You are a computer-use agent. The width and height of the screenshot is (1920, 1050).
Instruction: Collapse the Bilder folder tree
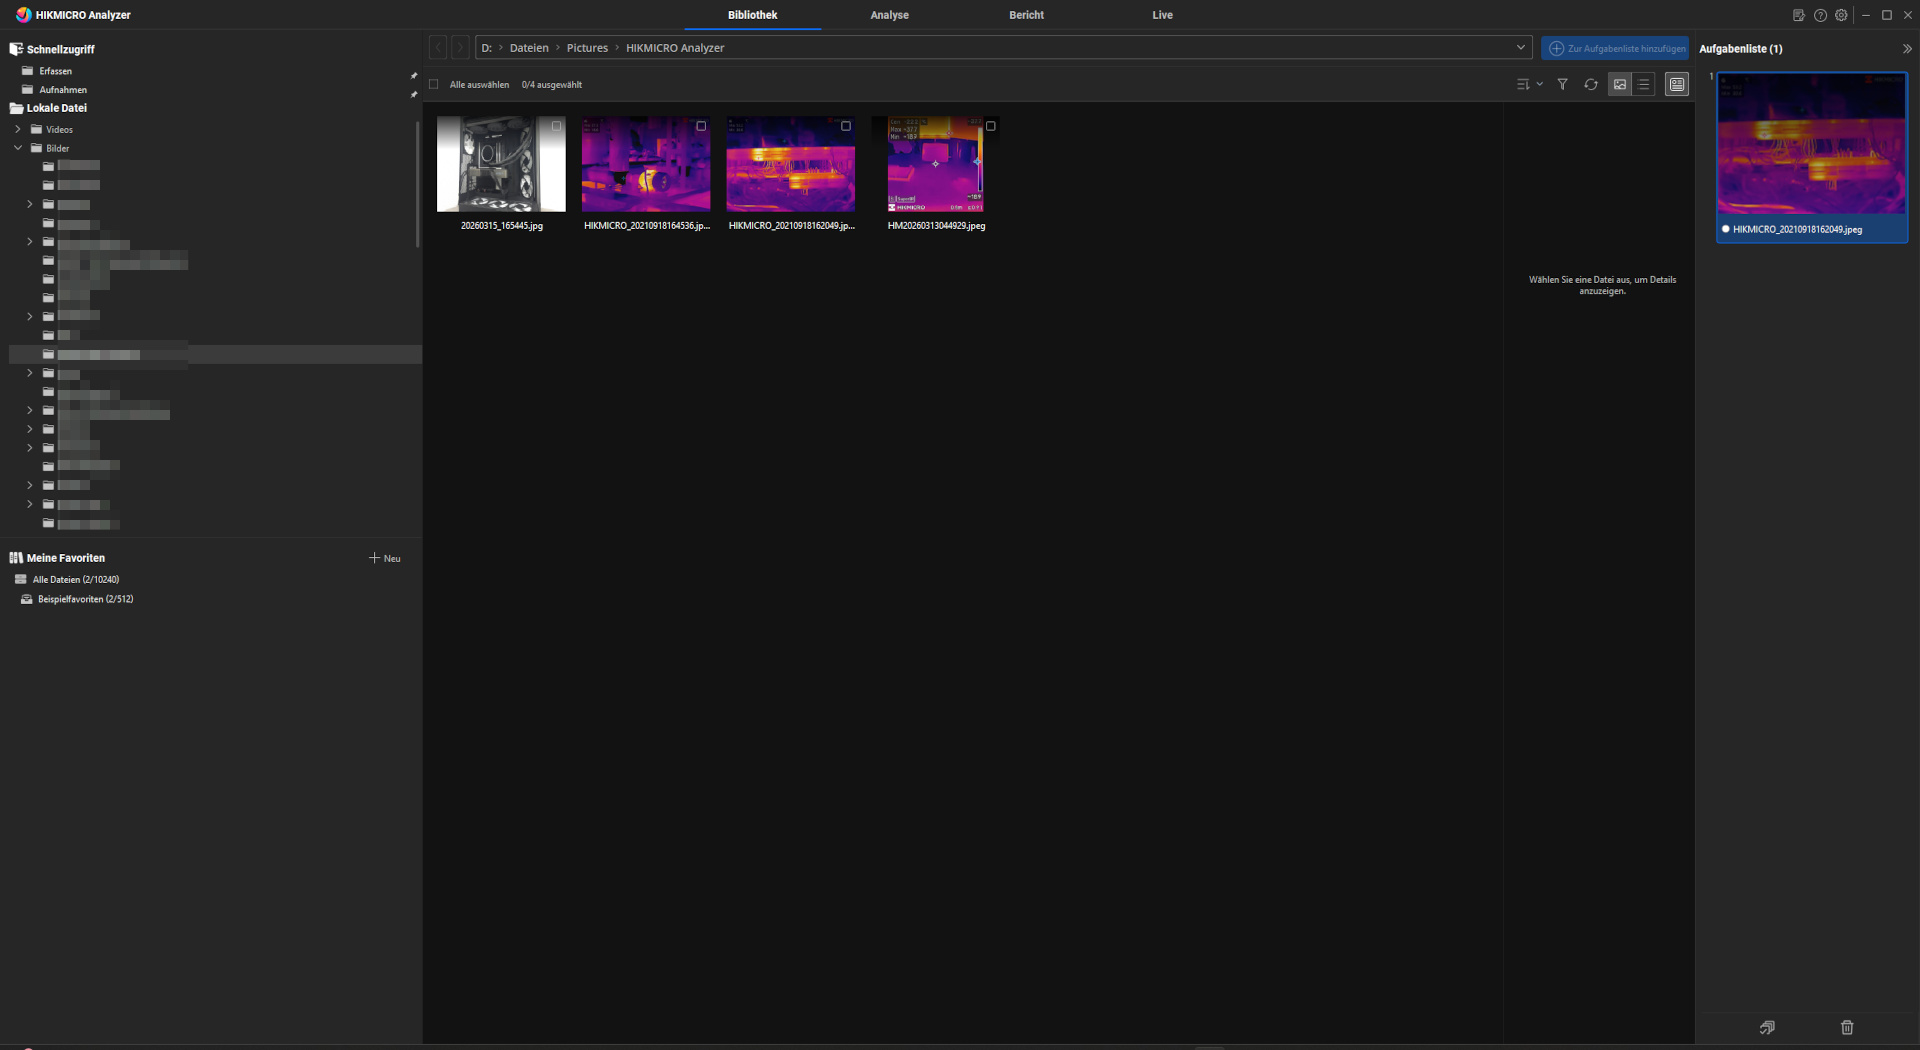click(x=18, y=148)
